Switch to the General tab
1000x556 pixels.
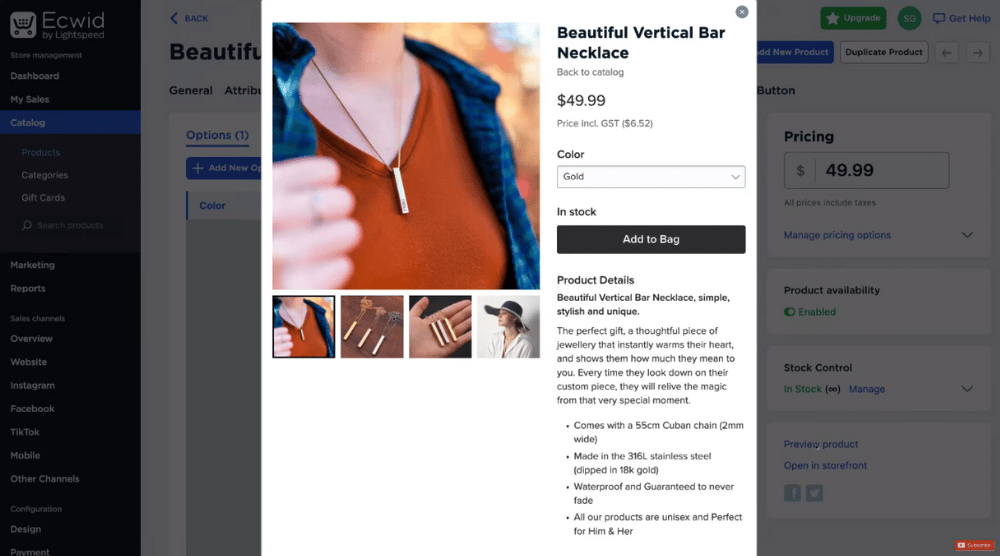click(191, 91)
